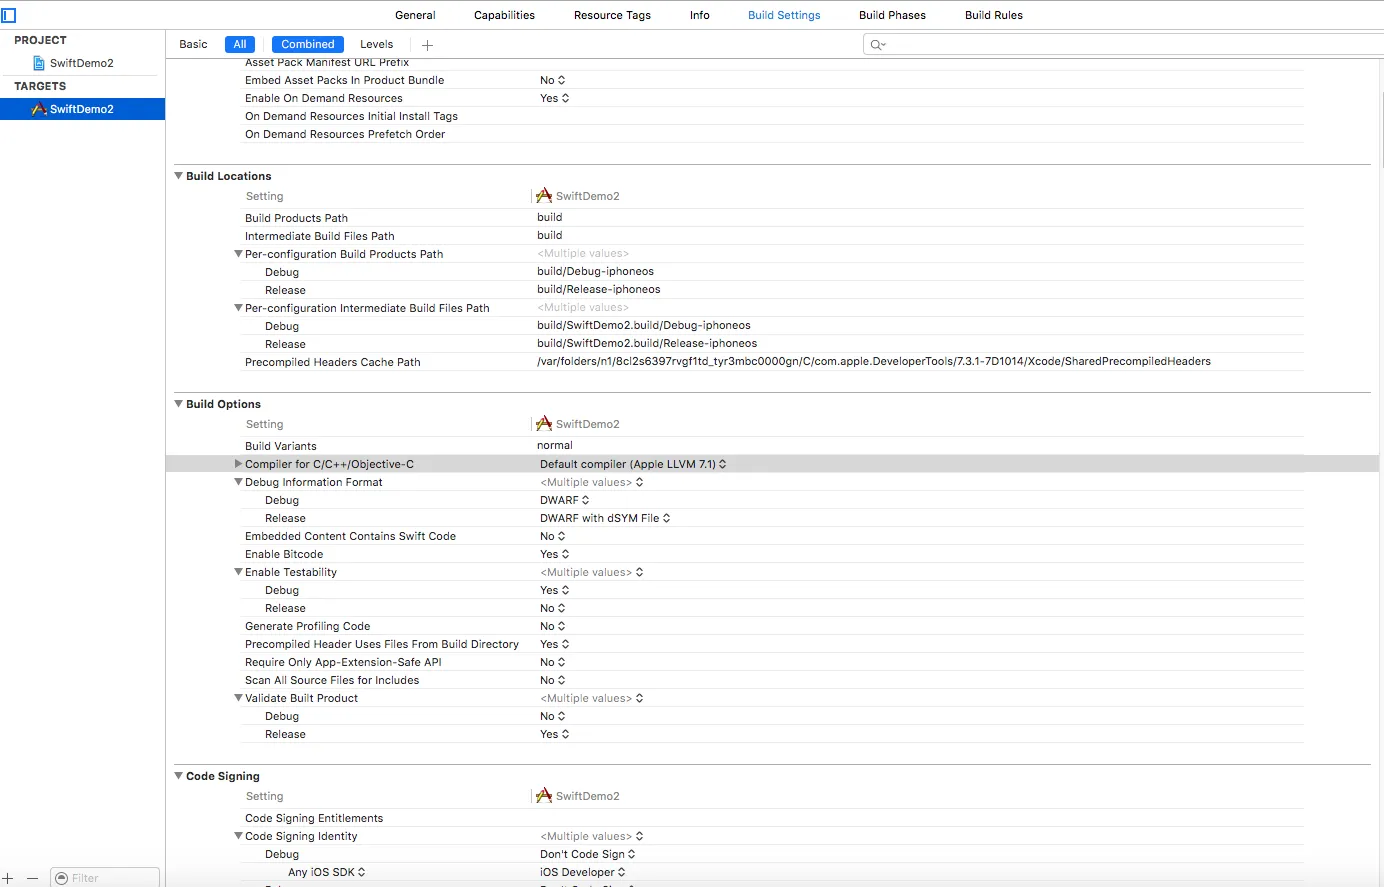Click the SwiftDemo2 project file icon
Screen dimensions: 1384x887
tap(39, 63)
